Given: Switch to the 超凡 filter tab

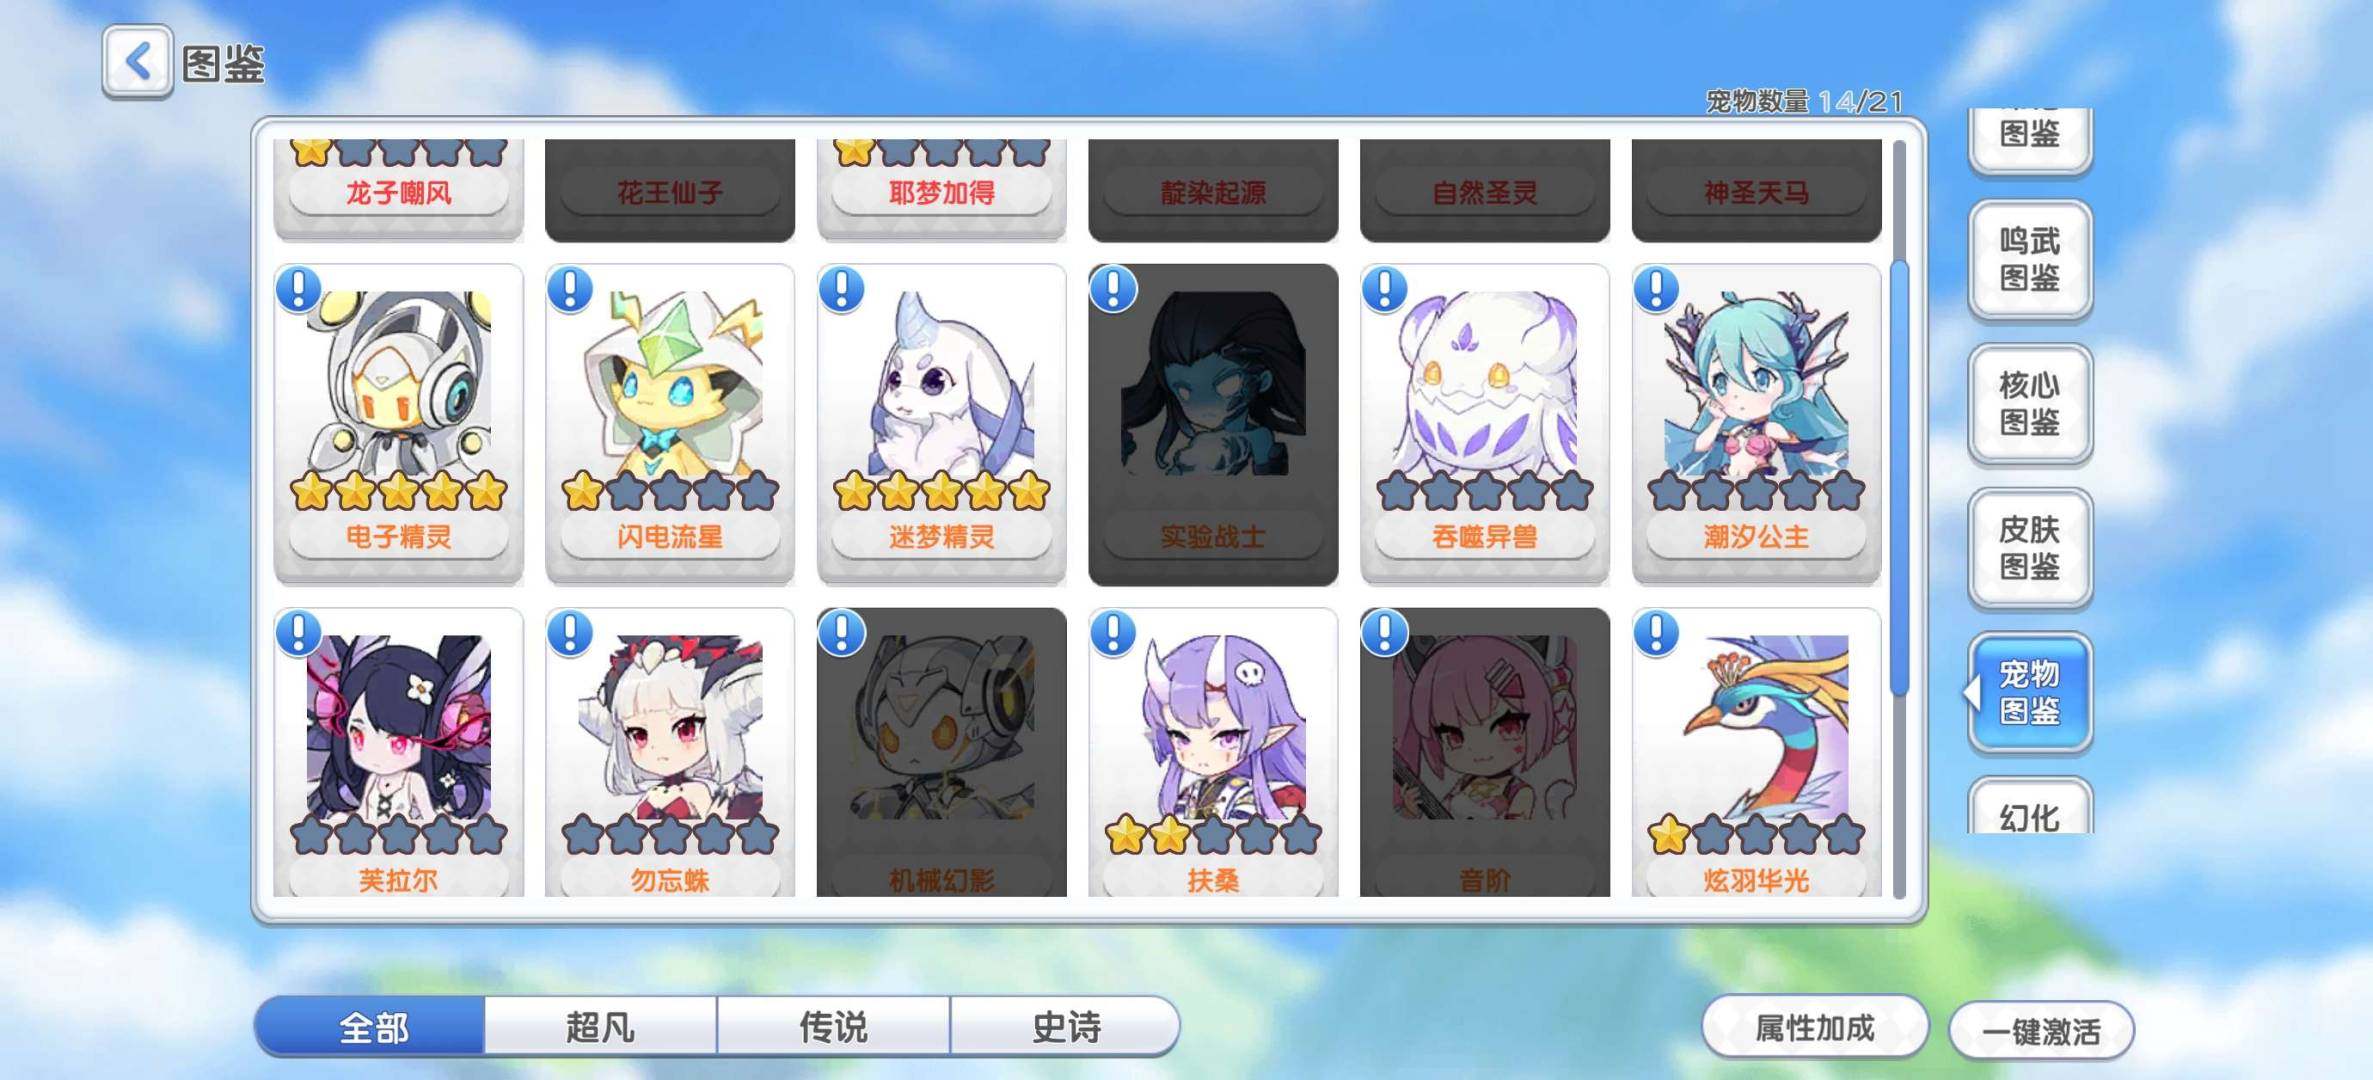Looking at the screenshot, I should tap(600, 1026).
